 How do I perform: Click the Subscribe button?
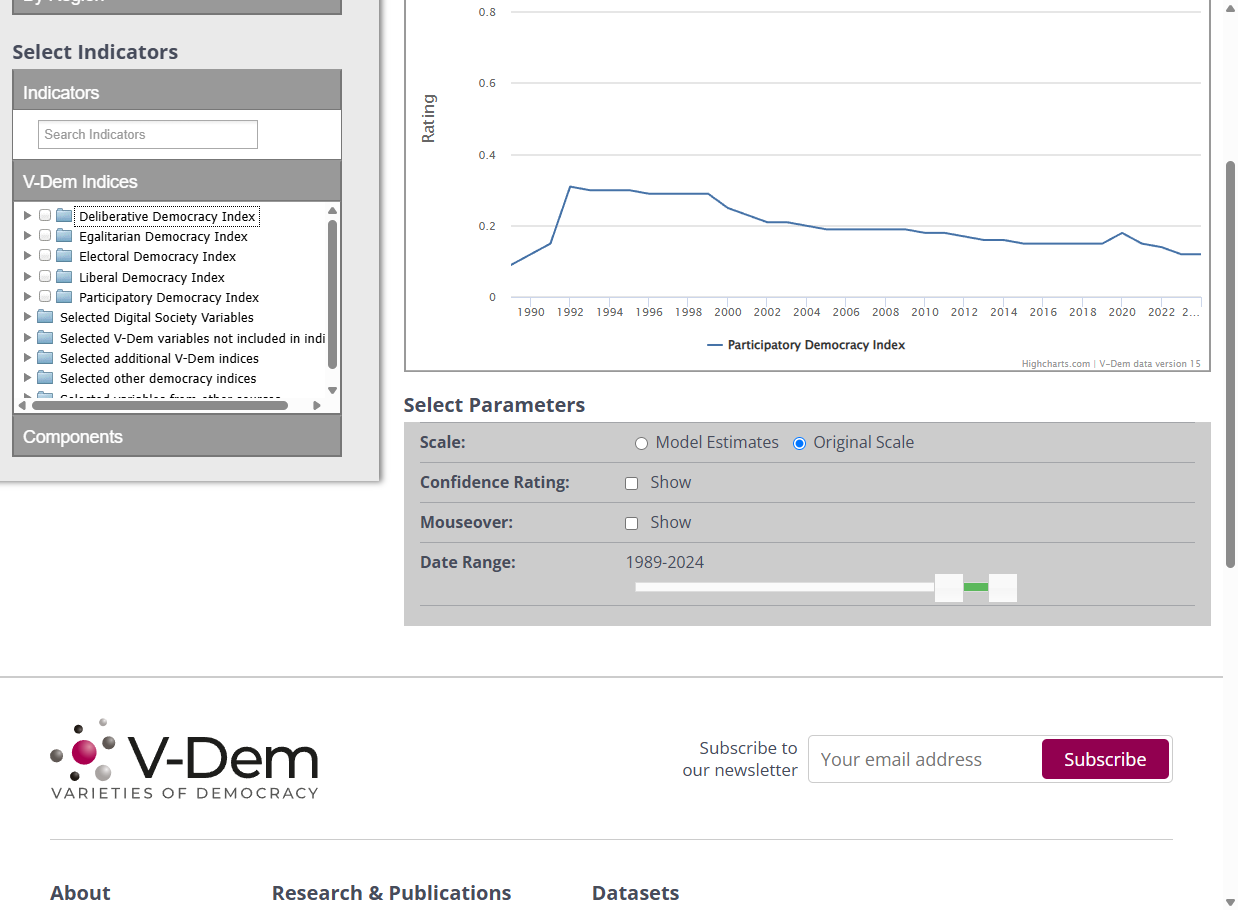coord(1105,759)
